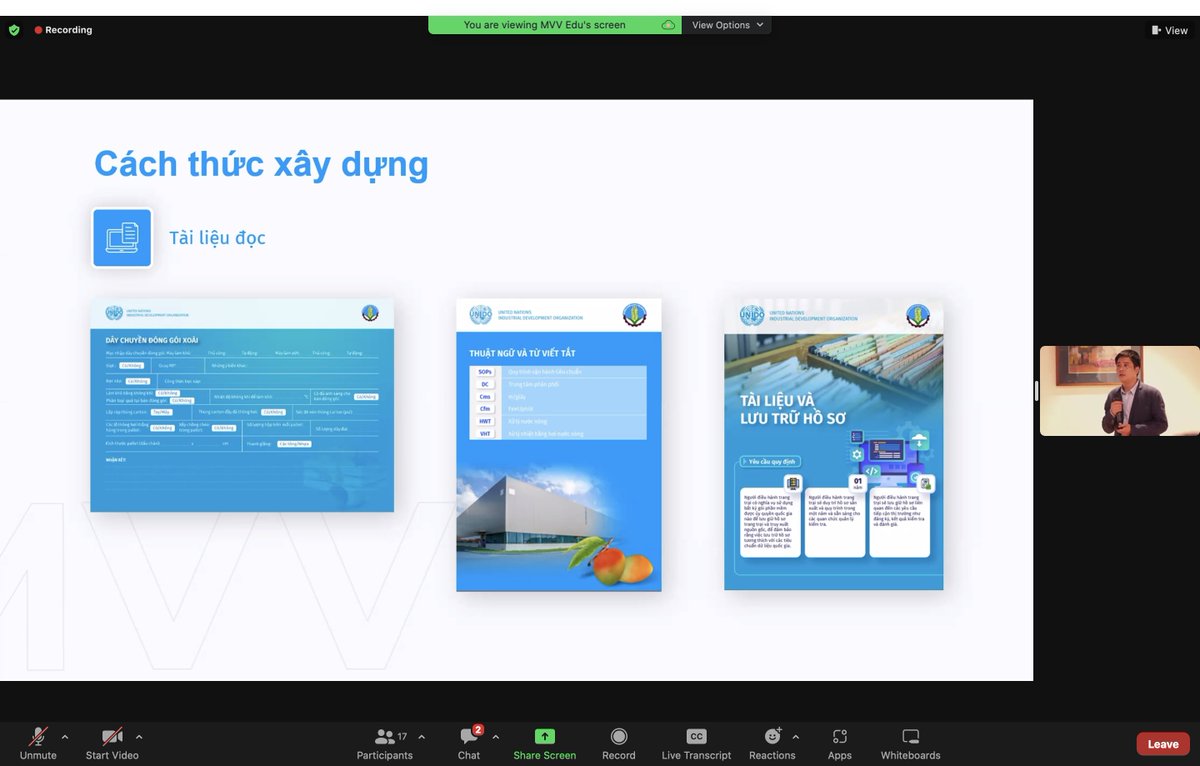This screenshot has width=1200, height=766.
Task: Start recording with the Record button
Action: click(619, 744)
